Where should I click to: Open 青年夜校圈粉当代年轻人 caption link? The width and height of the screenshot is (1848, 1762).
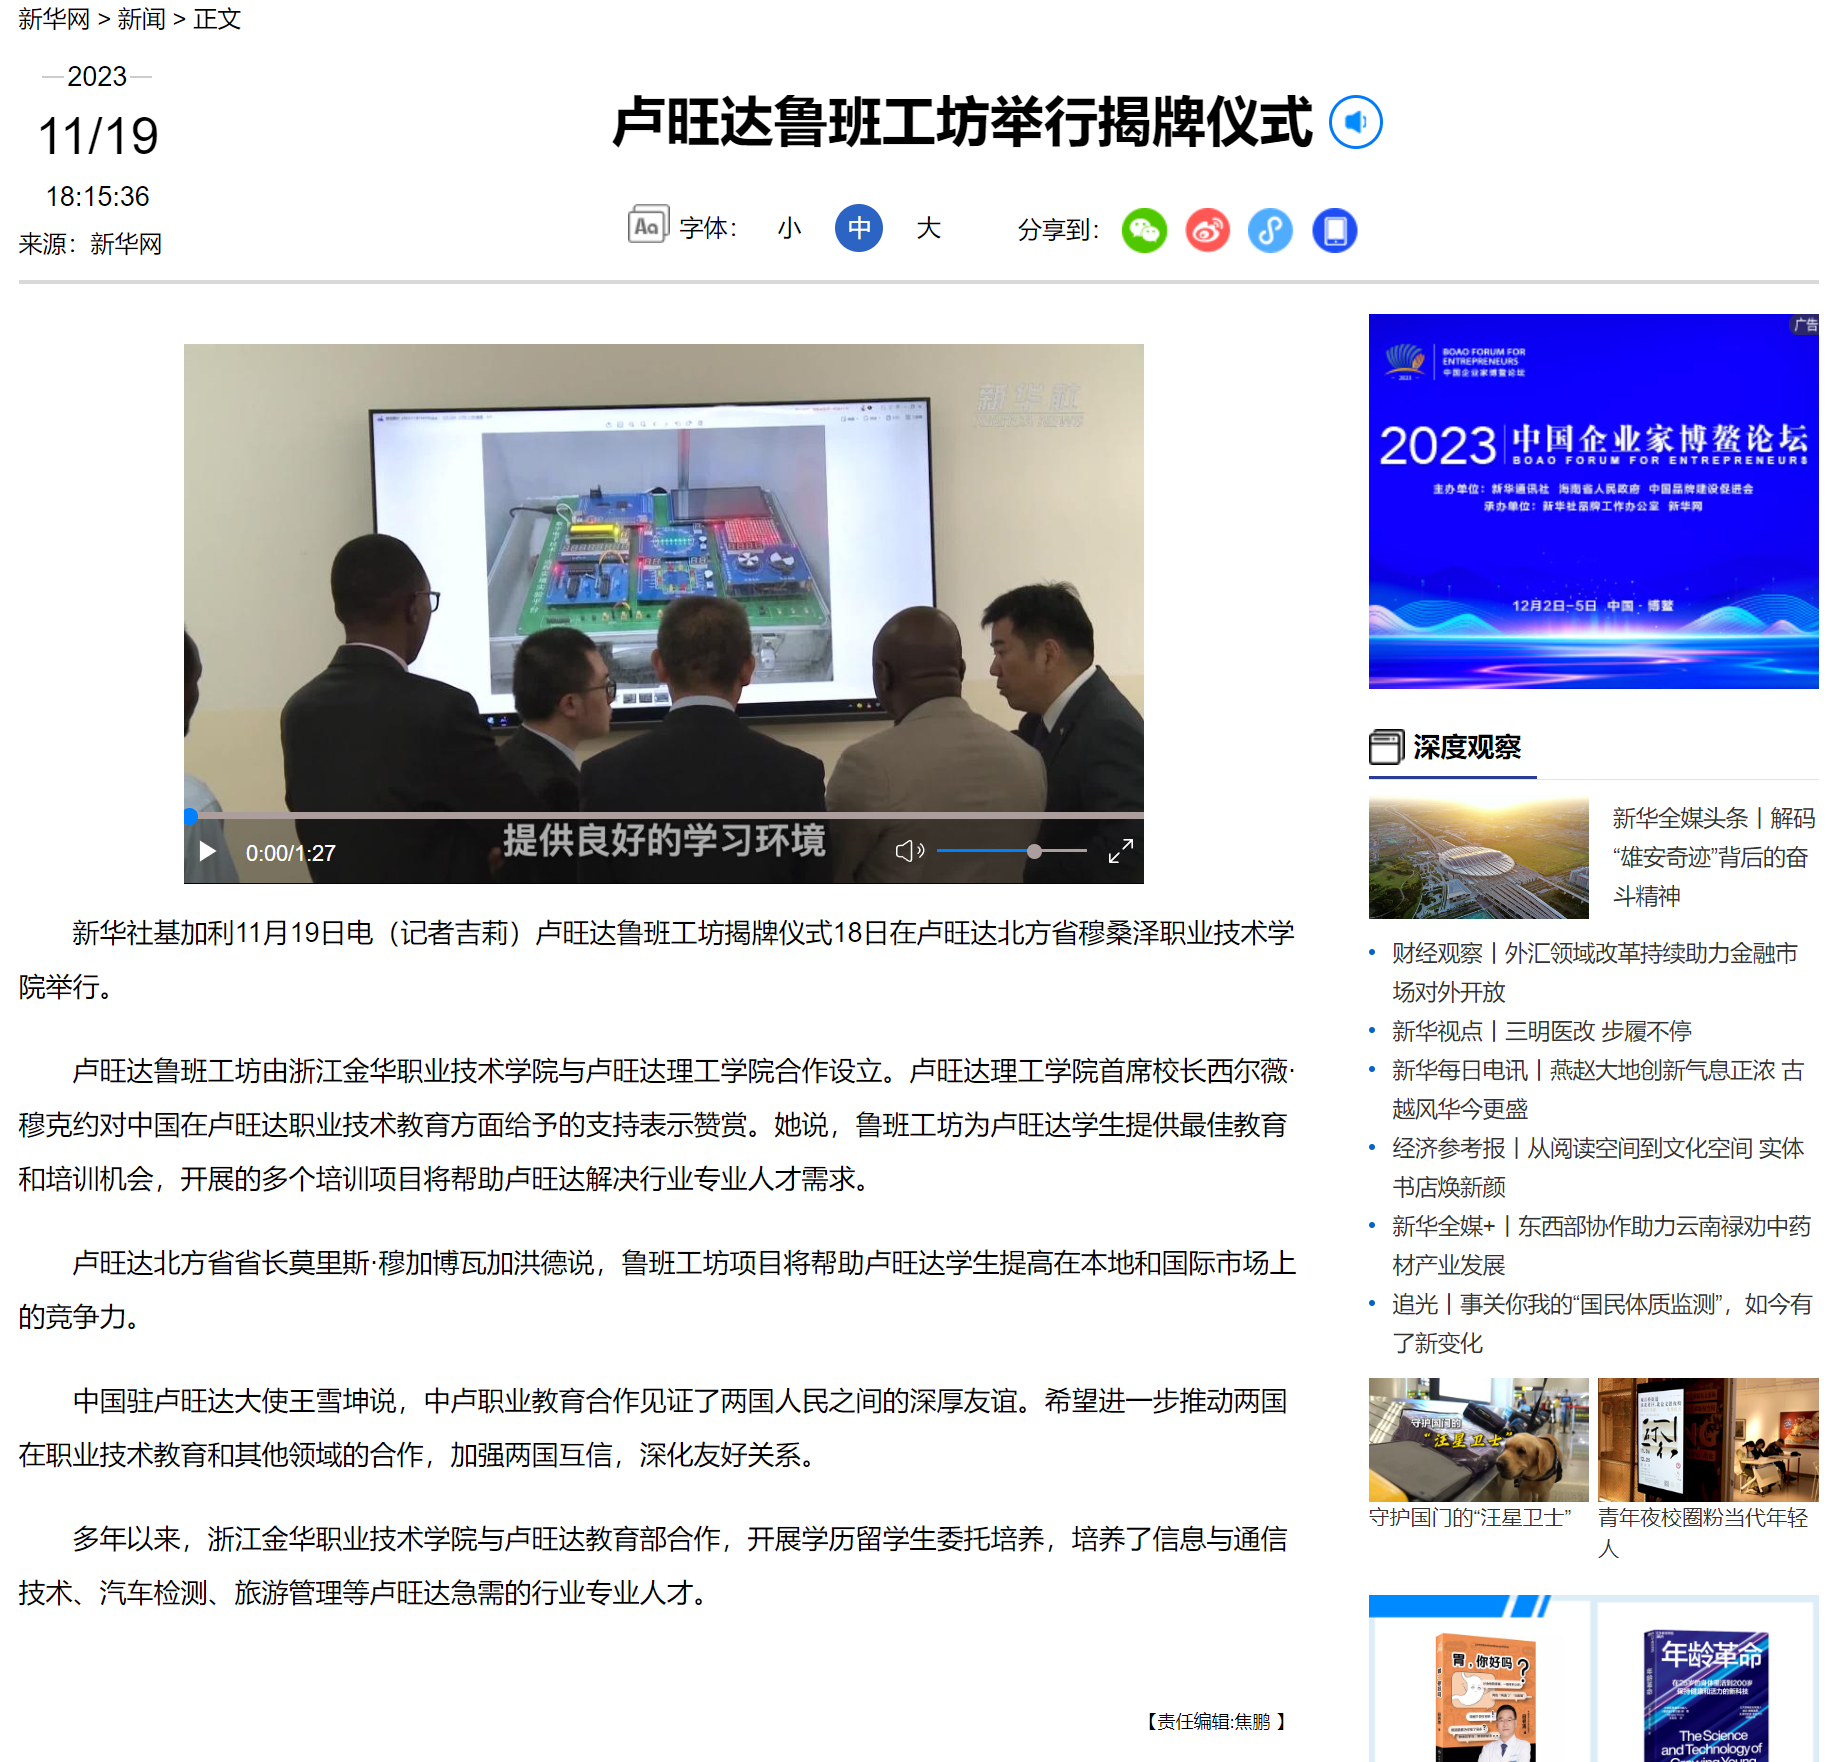point(1703,1532)
